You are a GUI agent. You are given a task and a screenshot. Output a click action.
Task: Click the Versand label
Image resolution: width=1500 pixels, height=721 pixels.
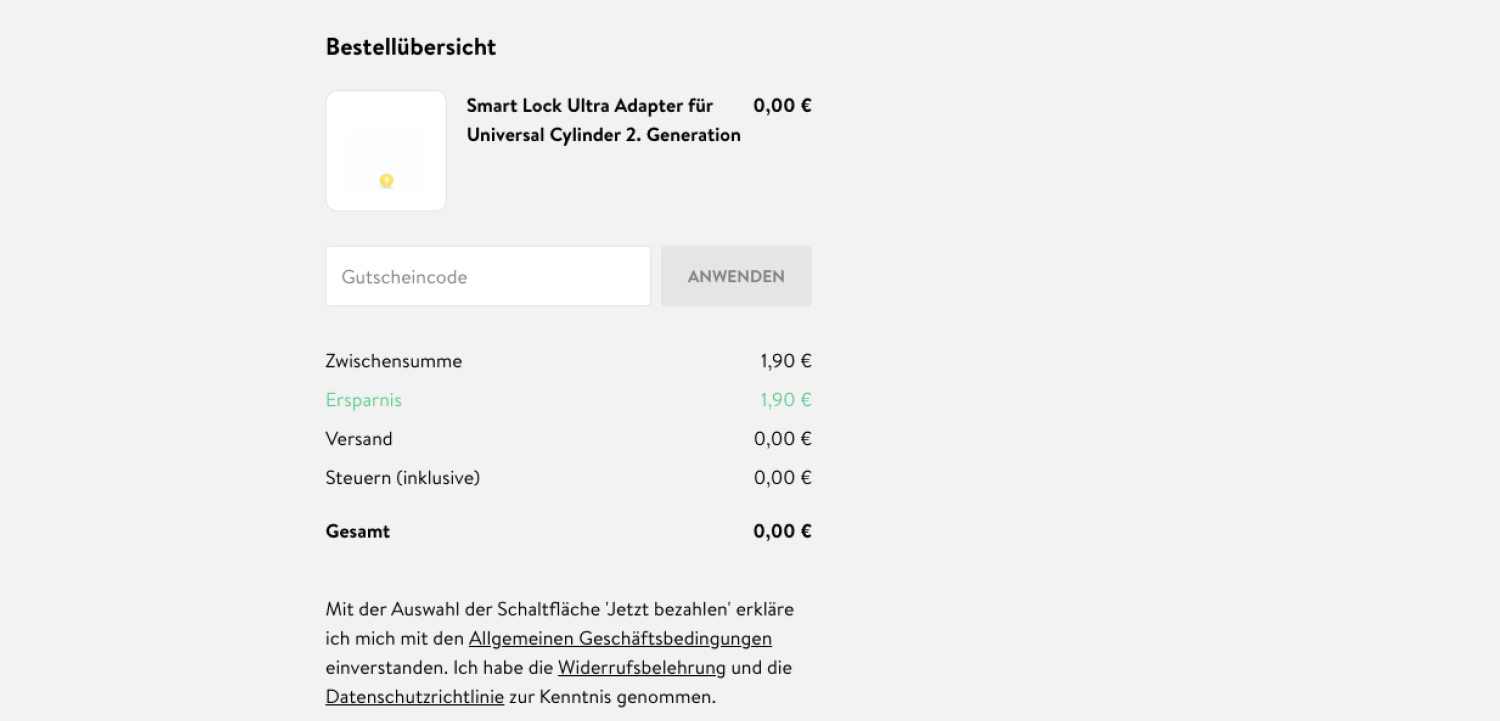pos(359,439)
